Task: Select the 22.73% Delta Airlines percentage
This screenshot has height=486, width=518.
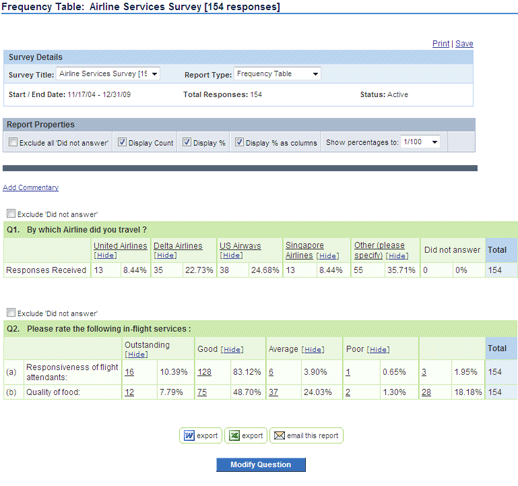Action: (x=199, y=270)
